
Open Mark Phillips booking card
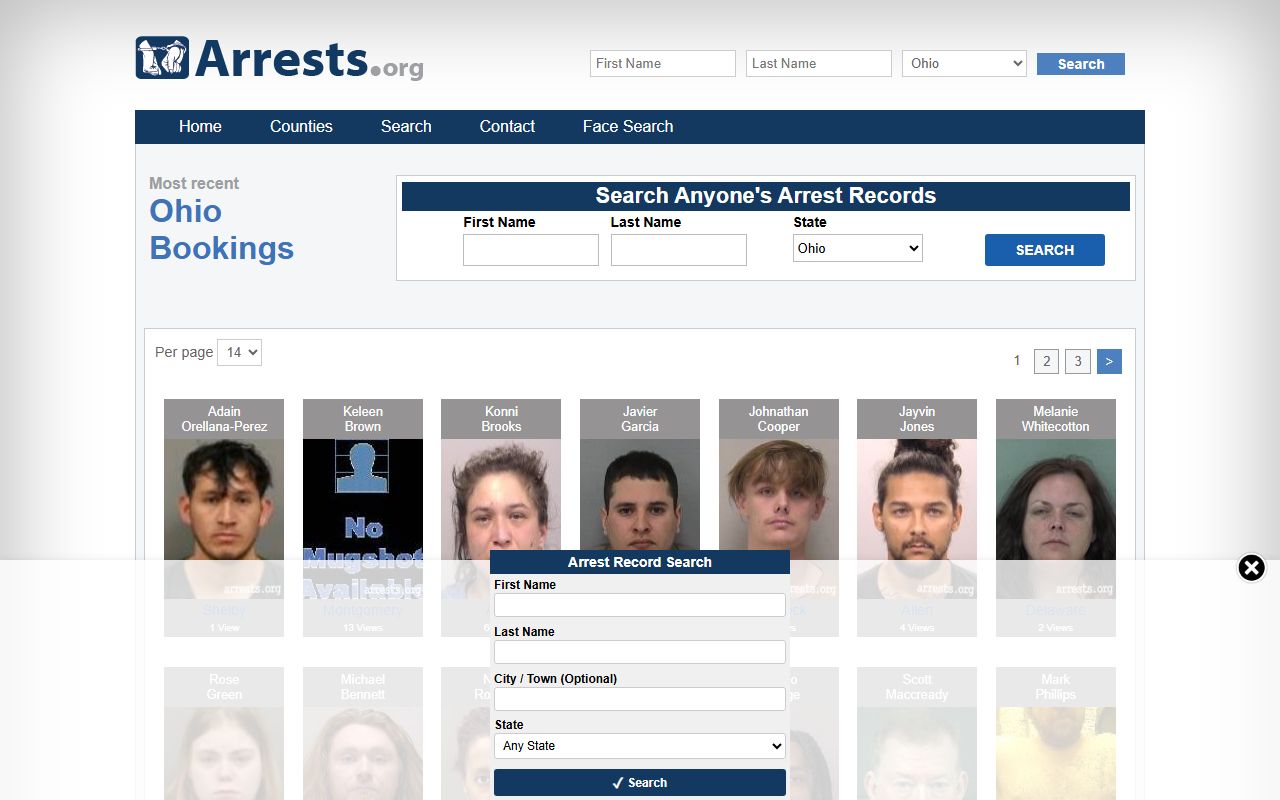[x=1056, y=733]
